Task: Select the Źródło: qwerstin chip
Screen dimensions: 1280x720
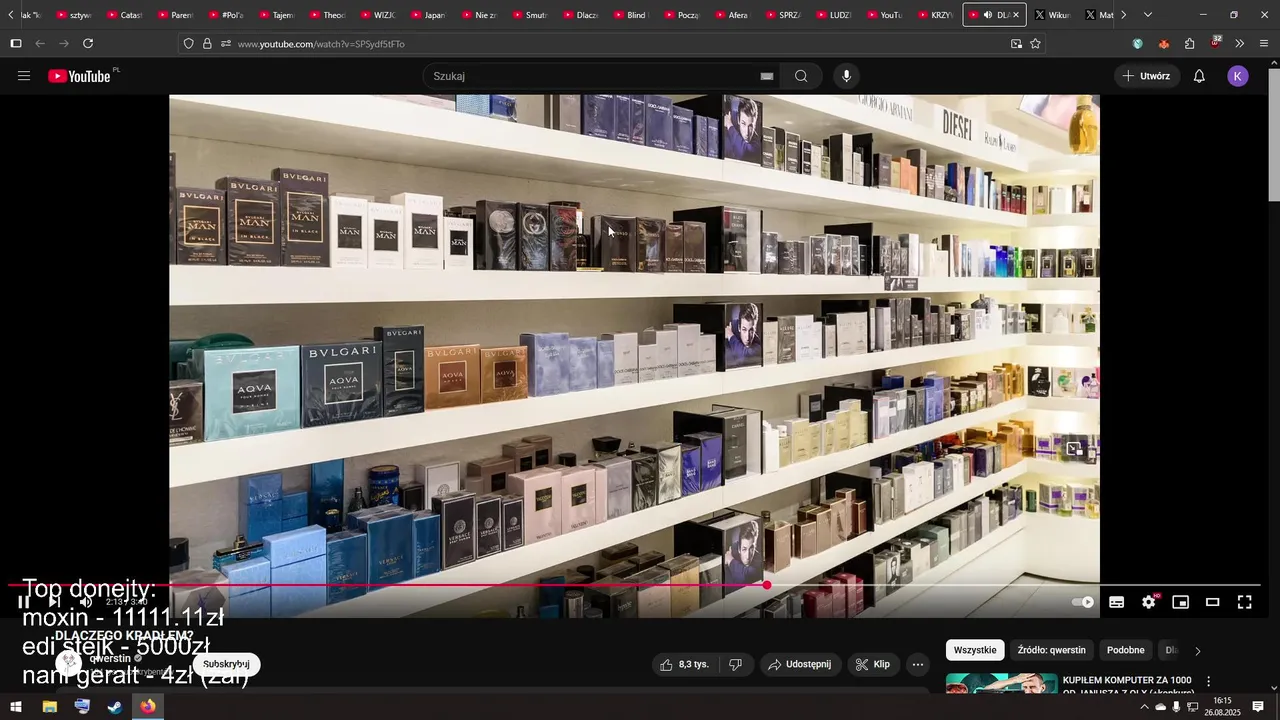Action: 1051,650
